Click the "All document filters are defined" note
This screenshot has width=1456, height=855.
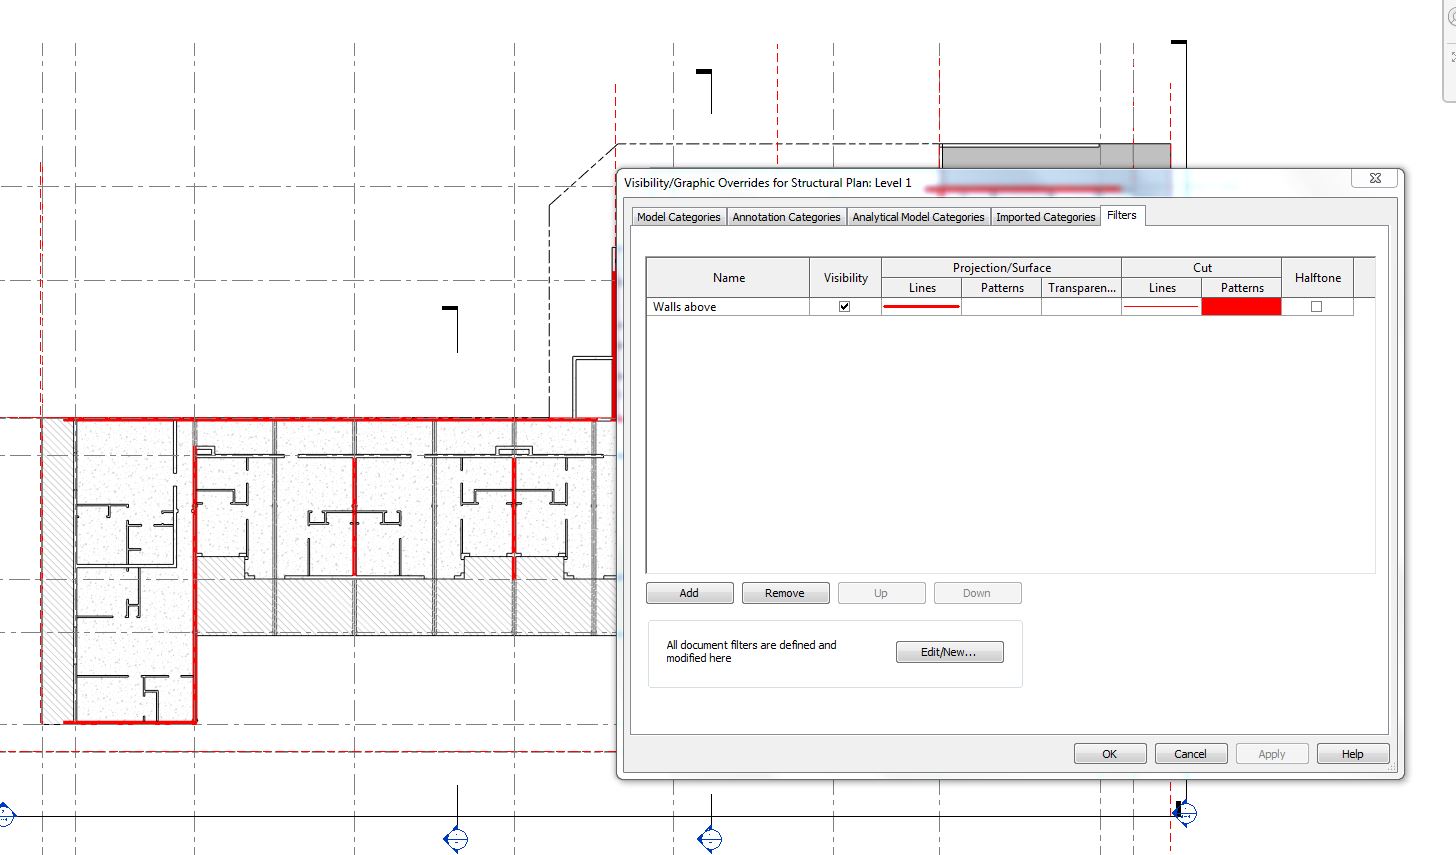coord(751,652)
